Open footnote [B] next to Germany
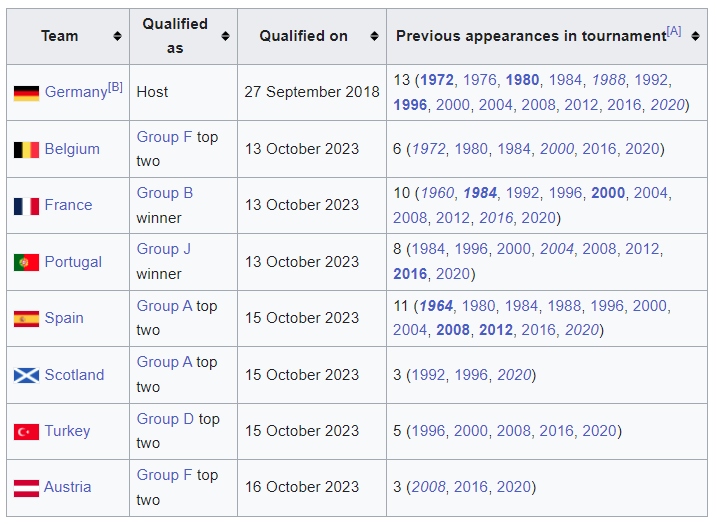Viewport: 716px width, 526px height. click(115, 87)
